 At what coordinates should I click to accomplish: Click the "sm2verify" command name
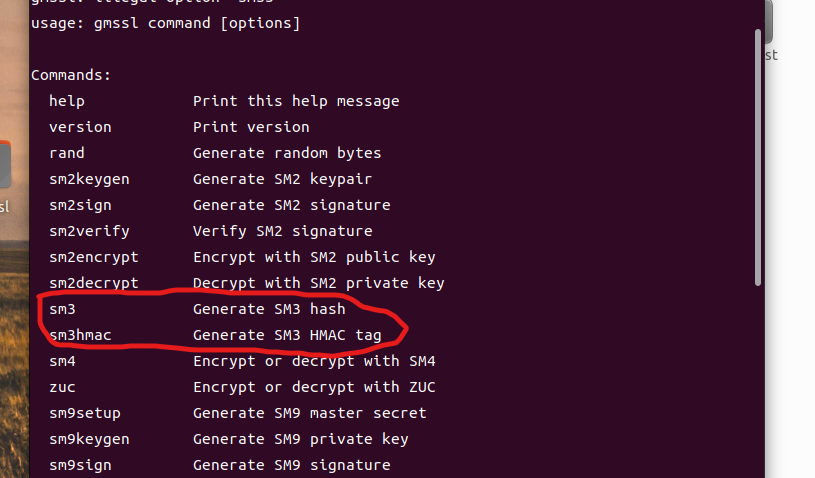click(x=89, y=231)
